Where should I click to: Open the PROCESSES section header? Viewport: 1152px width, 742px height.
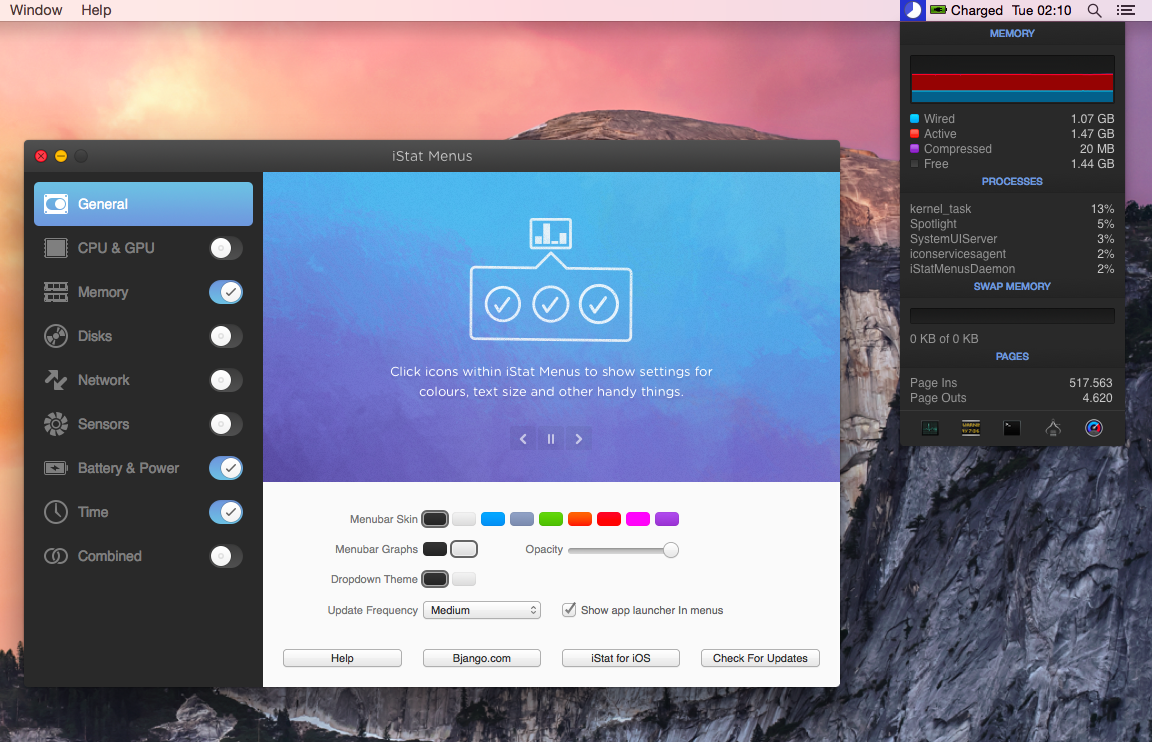pyautogui.click(x=1011, y=181)
